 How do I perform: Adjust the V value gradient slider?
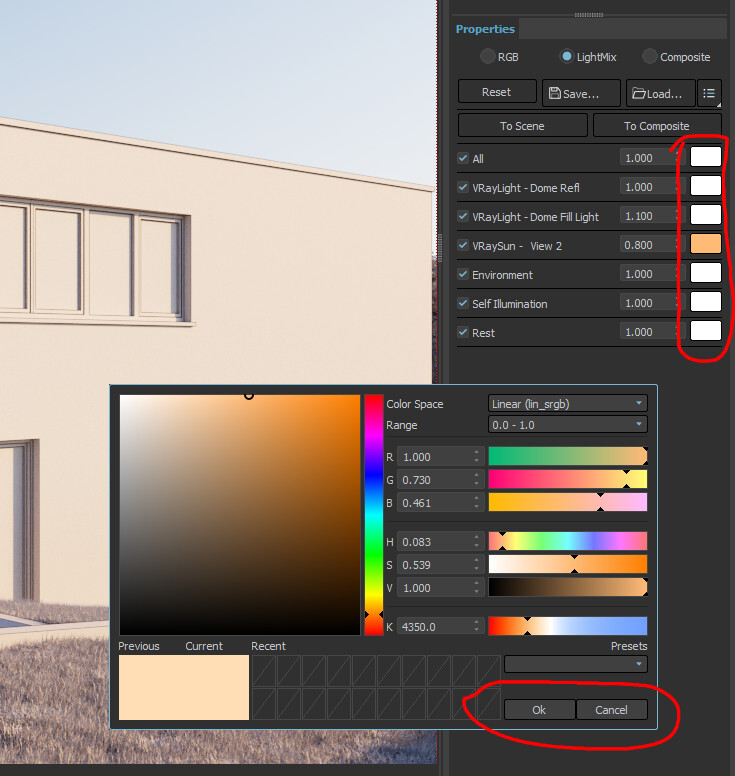568,587
